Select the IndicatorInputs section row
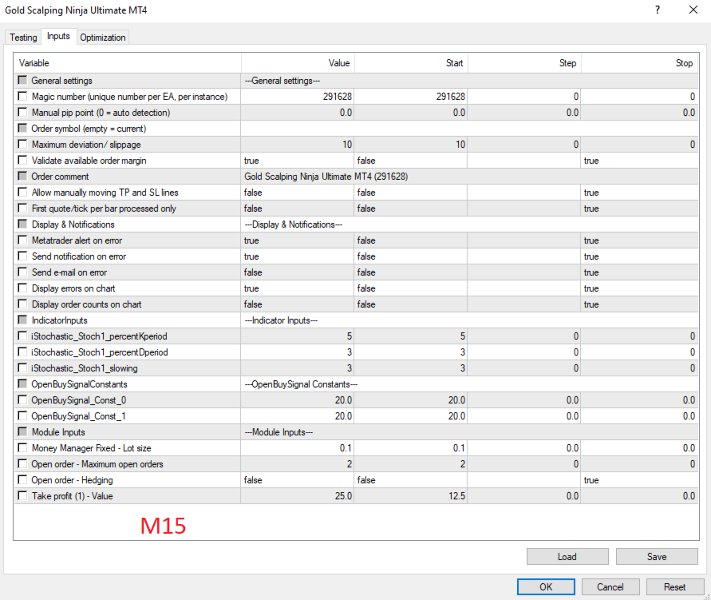The image size is (711, 600). pos(356,320)
